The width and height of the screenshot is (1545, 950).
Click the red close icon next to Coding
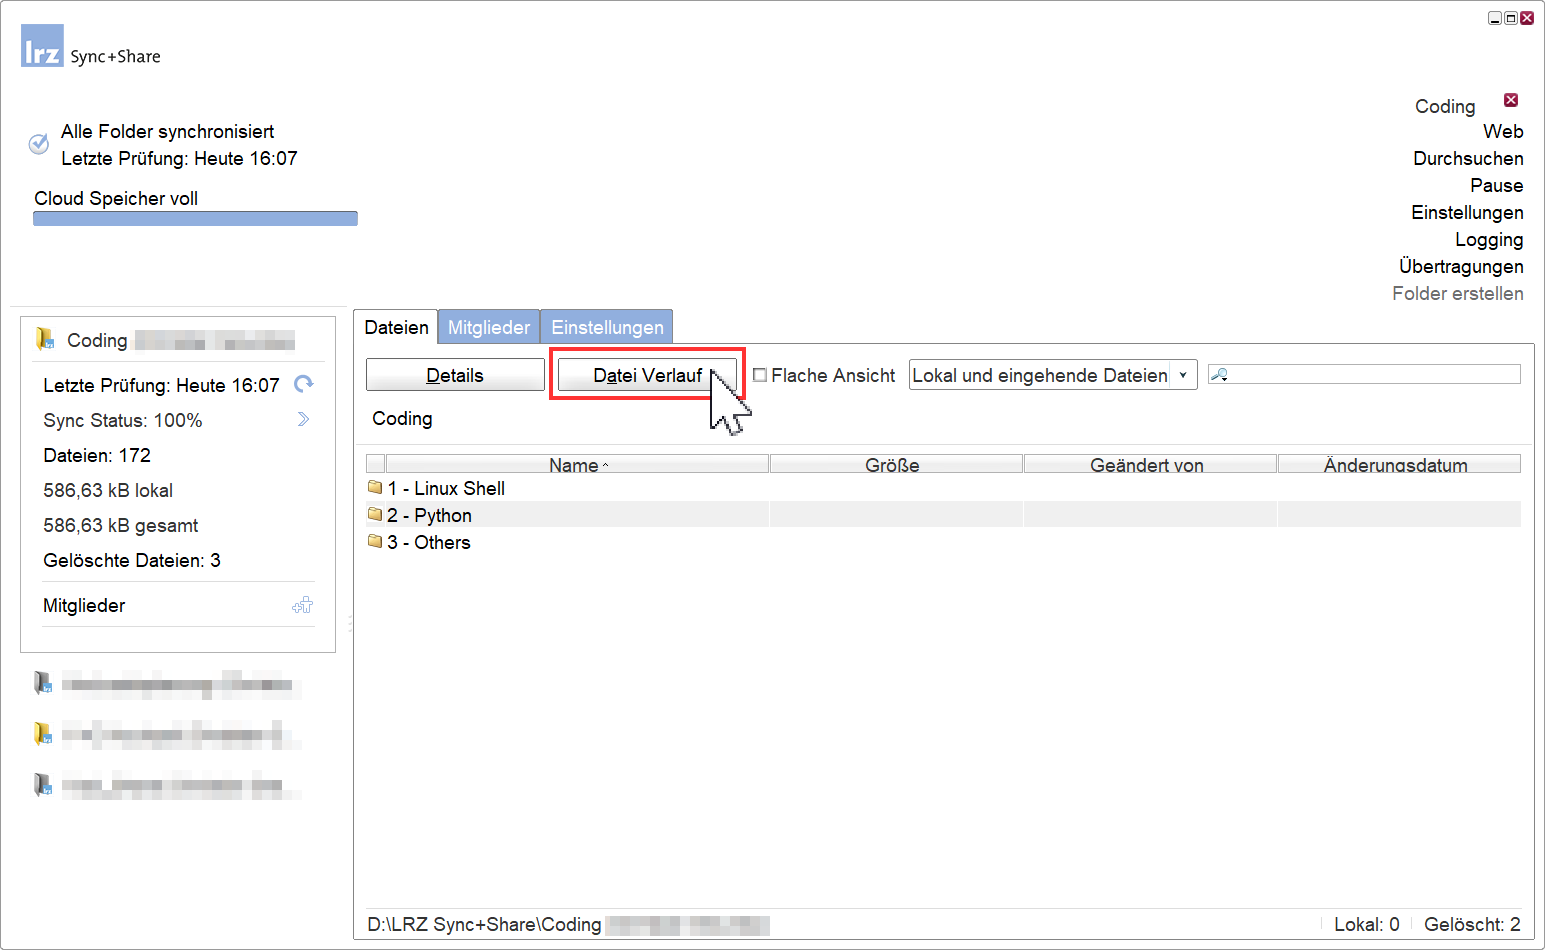(x=1511, y=100)
